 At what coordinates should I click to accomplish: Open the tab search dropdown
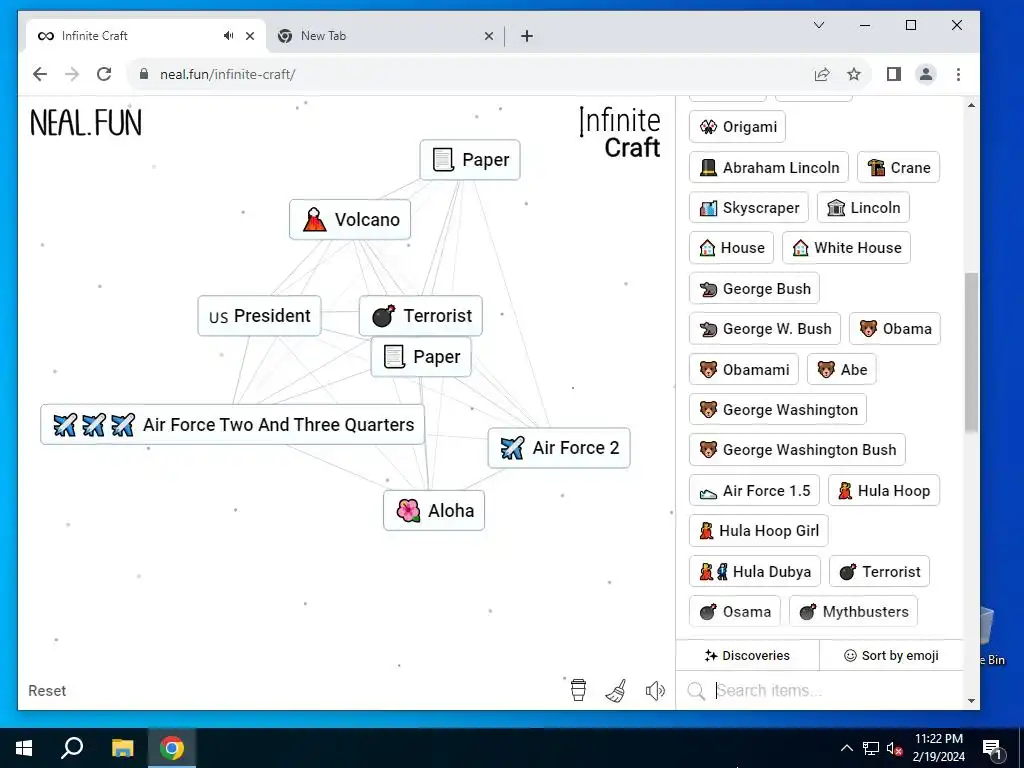[819, 25]
